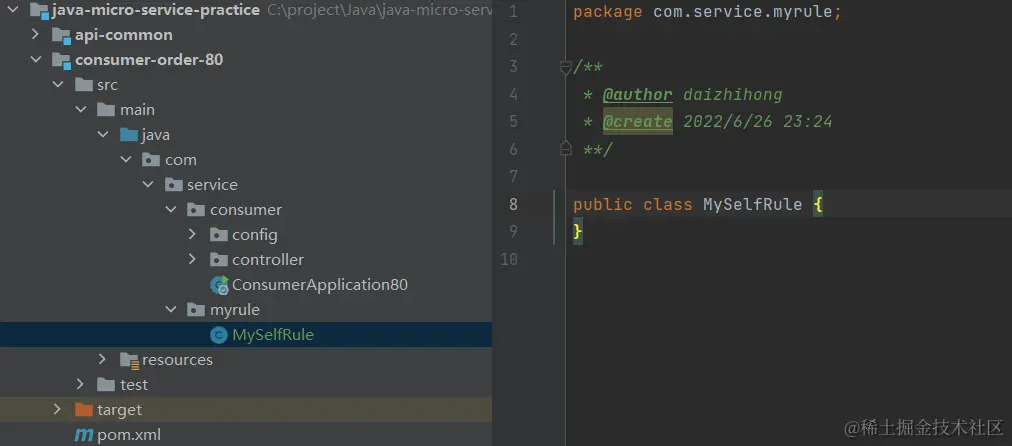The width and height of the screenshot is (1012, 446).
Task: Click the blue java source root icon
Action: [128, 135]
